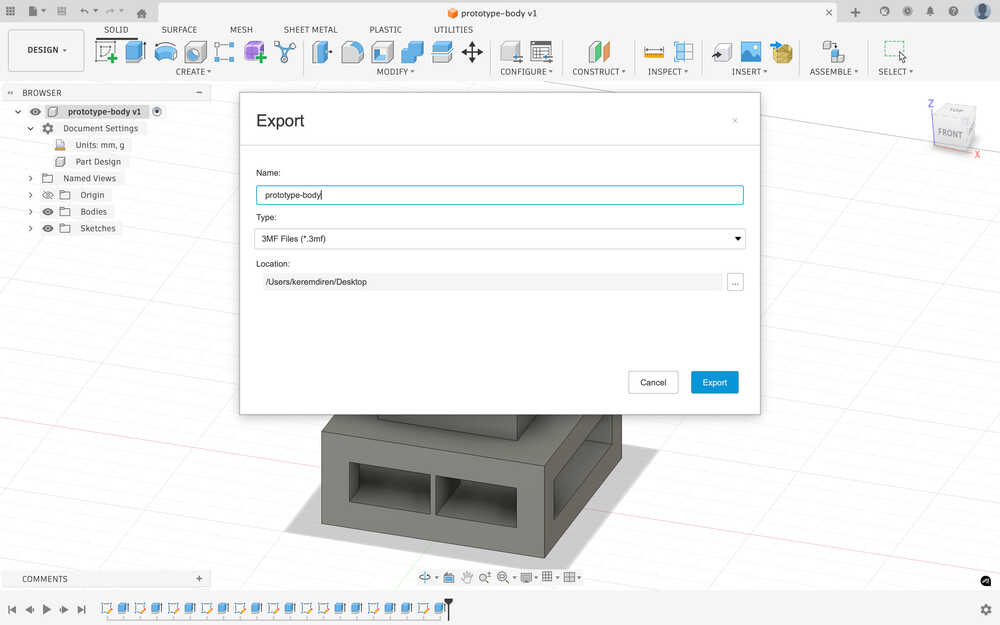The height and width of the screenshot is (625, 1000).
Task: Open the Orbit navigation tool
Action: [424, 578]
